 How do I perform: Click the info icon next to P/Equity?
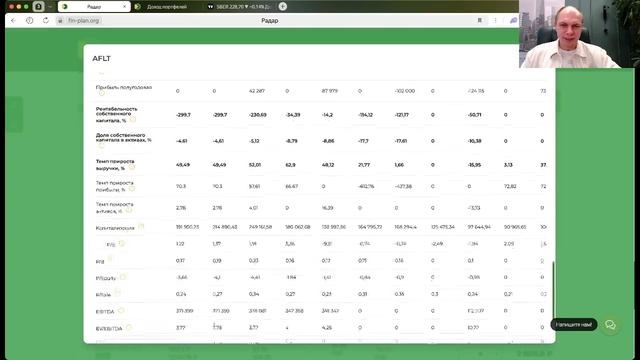(123, 277)
